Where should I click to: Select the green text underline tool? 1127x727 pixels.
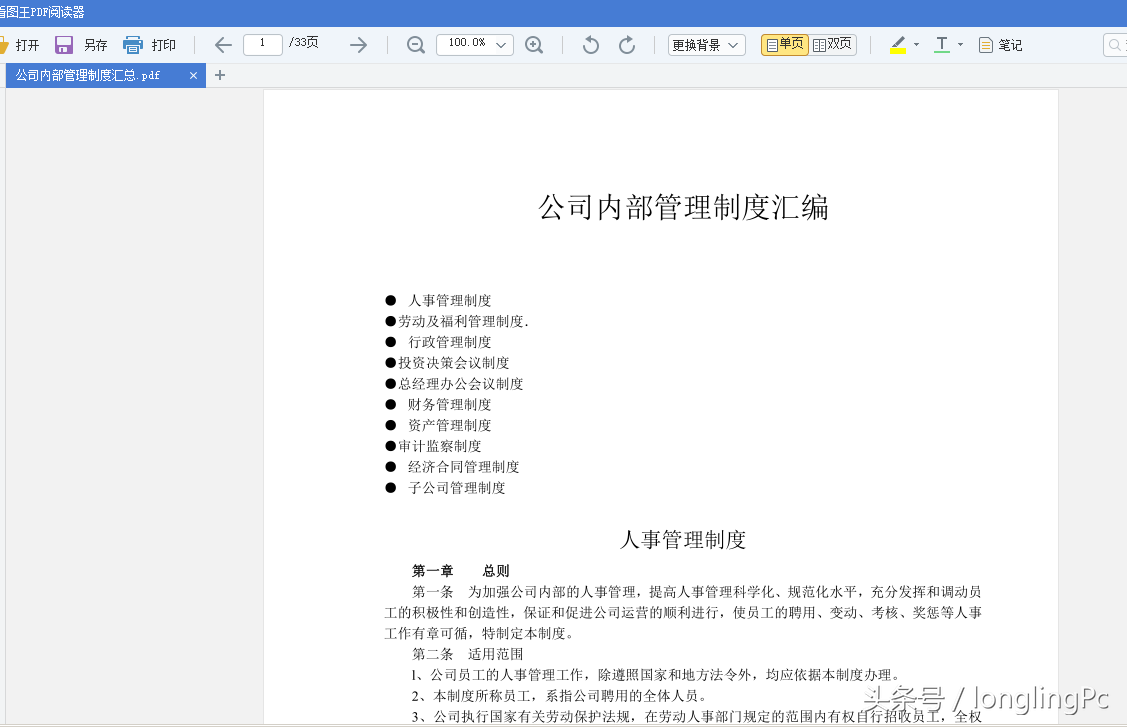942,45
